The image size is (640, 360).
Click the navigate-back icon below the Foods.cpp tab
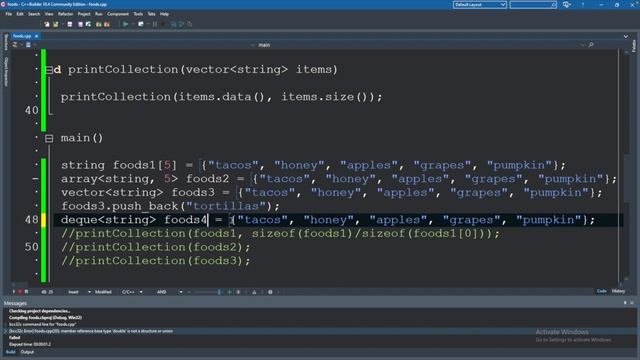pyautogui.click(x=15, y=45)
